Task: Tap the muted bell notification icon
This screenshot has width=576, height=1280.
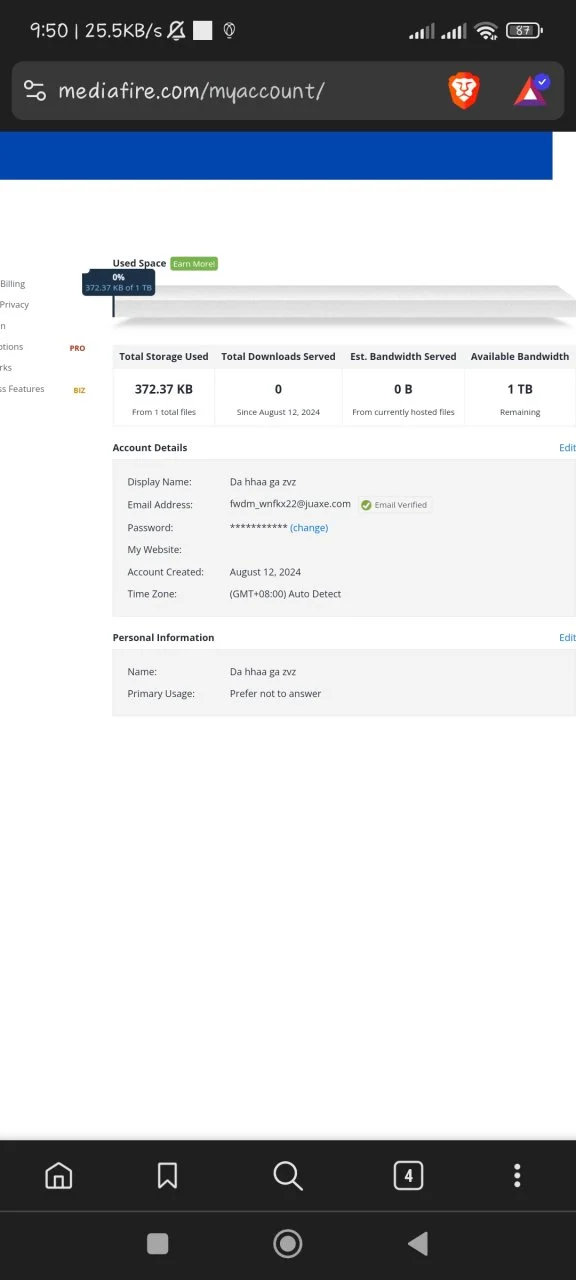Action: [x=176, y=31]
